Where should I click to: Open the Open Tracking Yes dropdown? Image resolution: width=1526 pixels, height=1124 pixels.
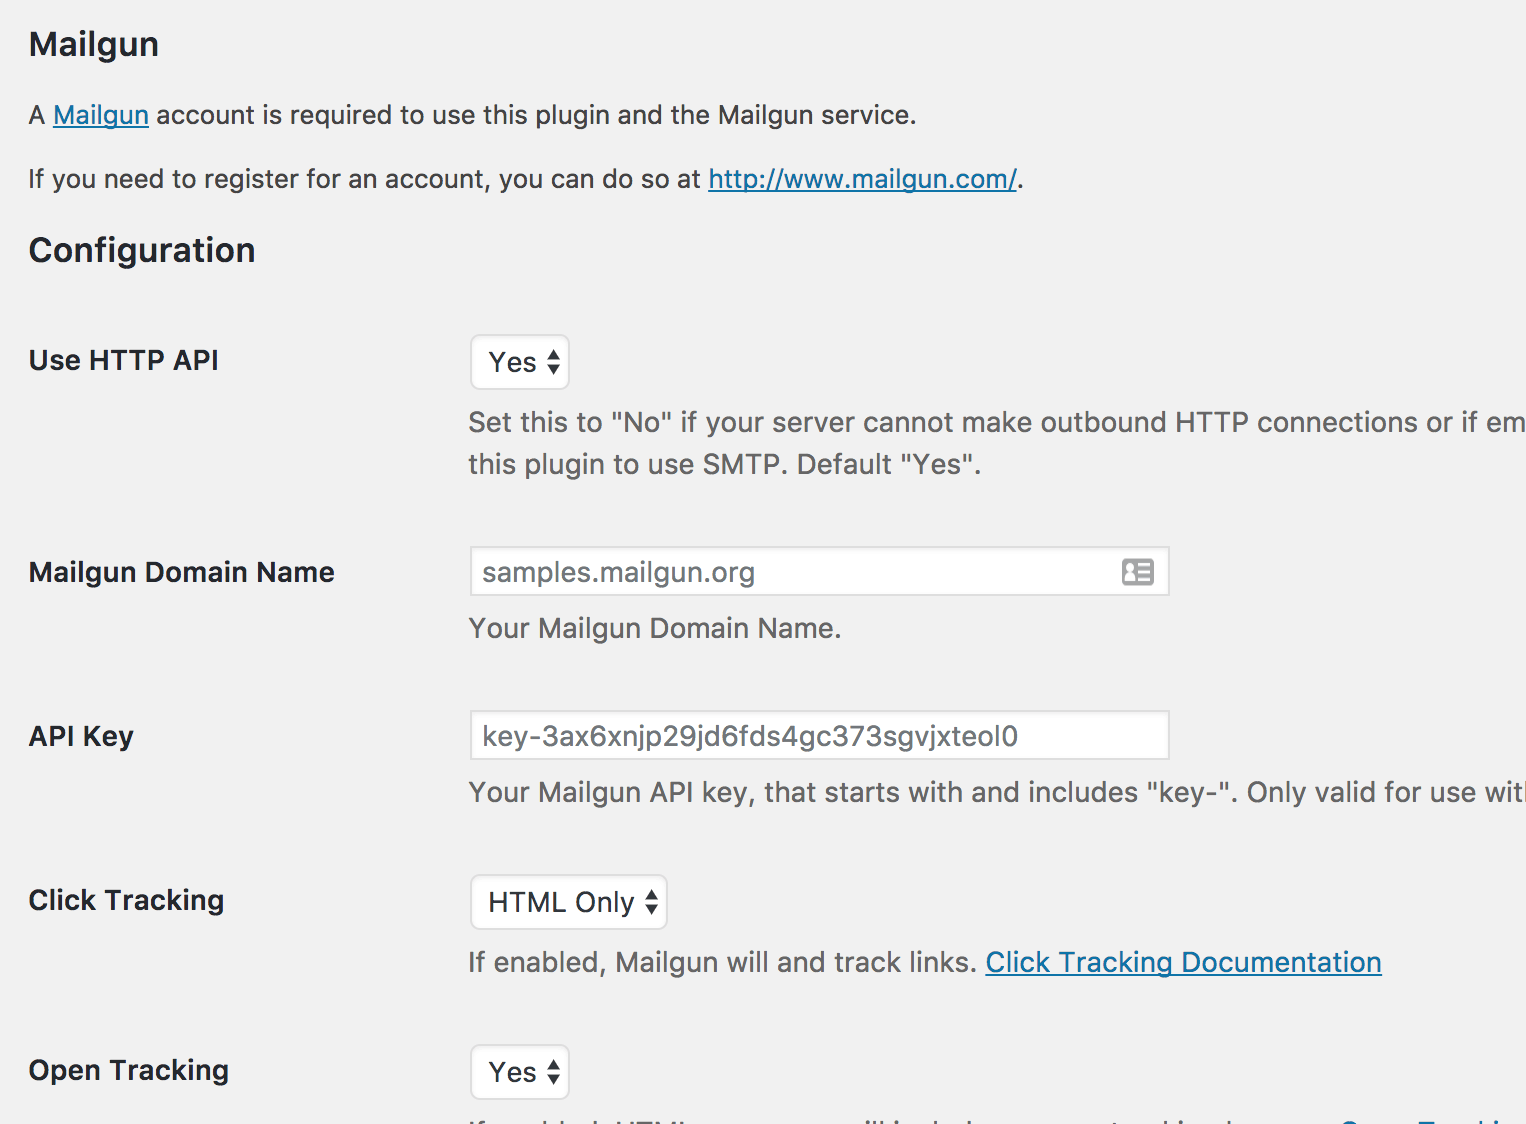pyautogui.click(x=520, y=1072)
